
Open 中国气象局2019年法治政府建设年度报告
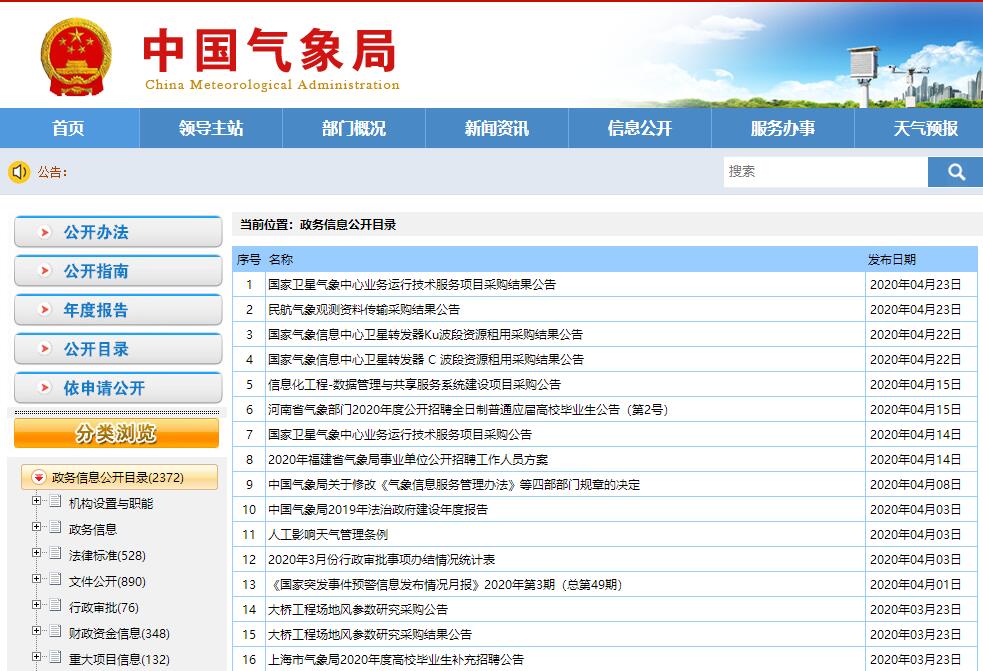378,510
